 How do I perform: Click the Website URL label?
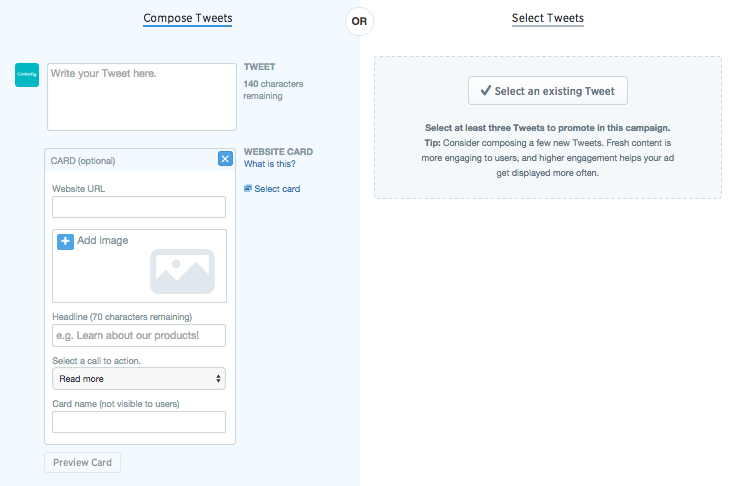[79, 189]
